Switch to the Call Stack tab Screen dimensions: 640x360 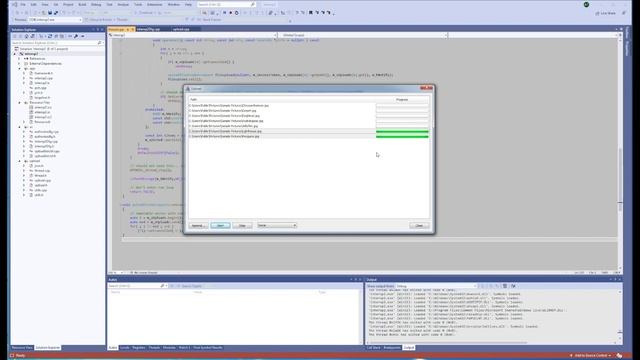pos(373,348)
